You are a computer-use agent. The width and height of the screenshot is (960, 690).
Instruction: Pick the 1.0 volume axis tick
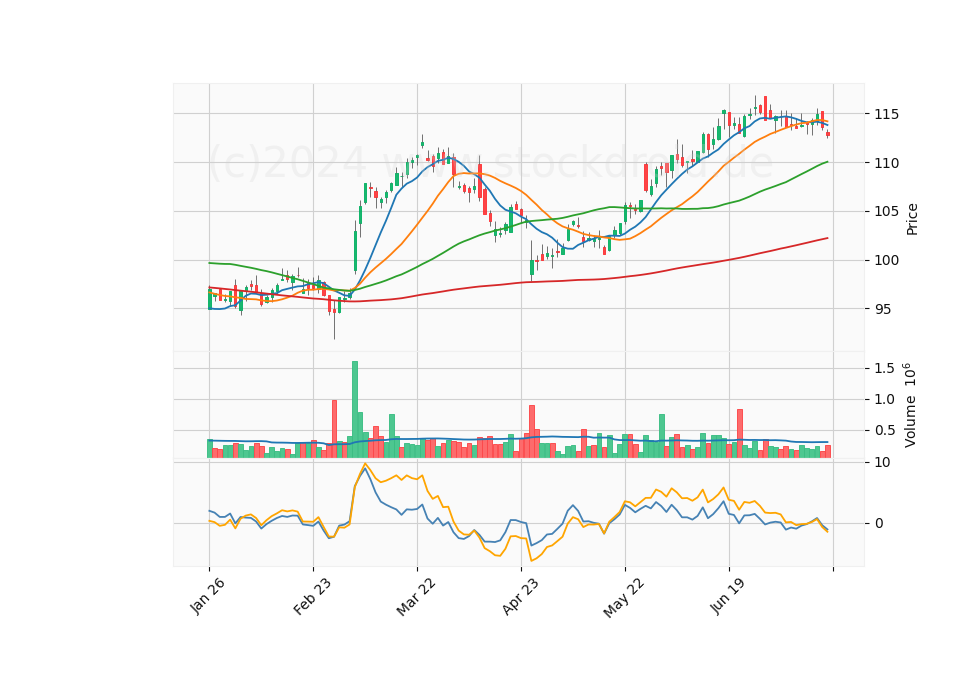pyautogui.click(x=885, y=399)
